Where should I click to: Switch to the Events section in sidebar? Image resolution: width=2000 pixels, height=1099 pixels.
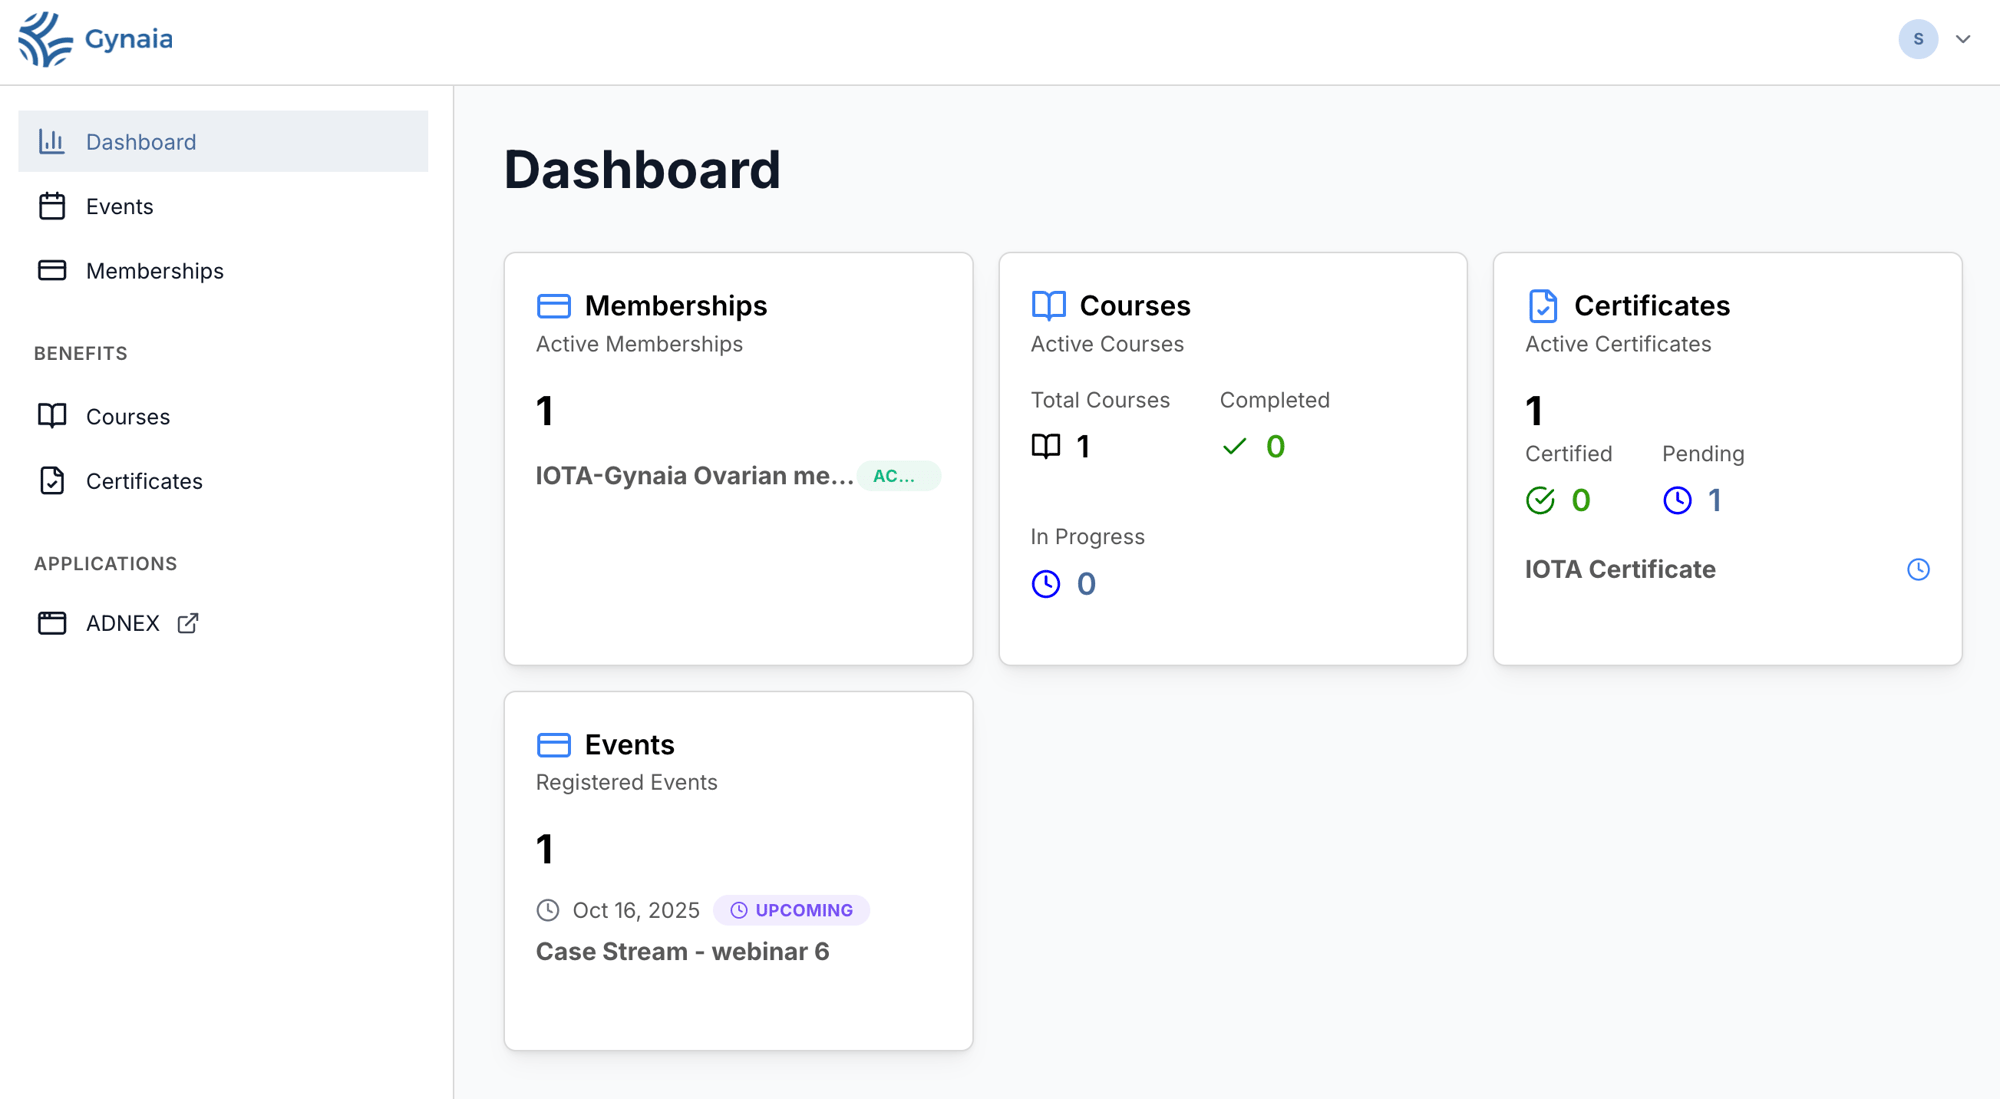120,206
